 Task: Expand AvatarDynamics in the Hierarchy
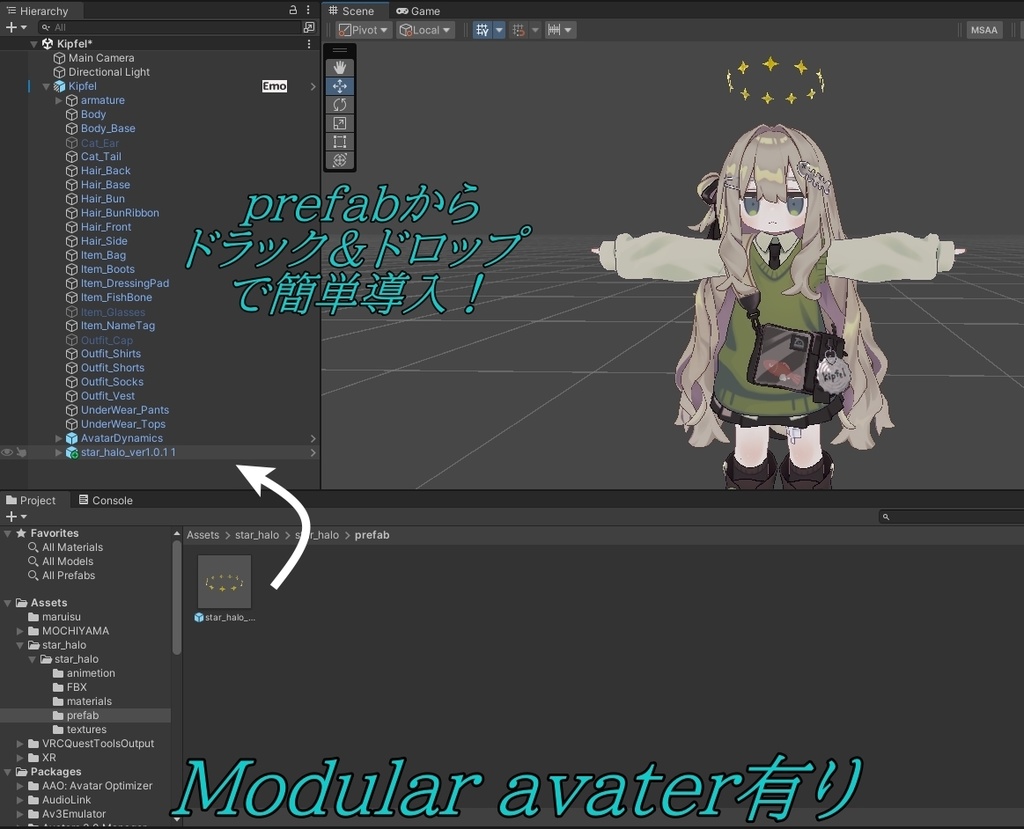click(x=58, y=438)
